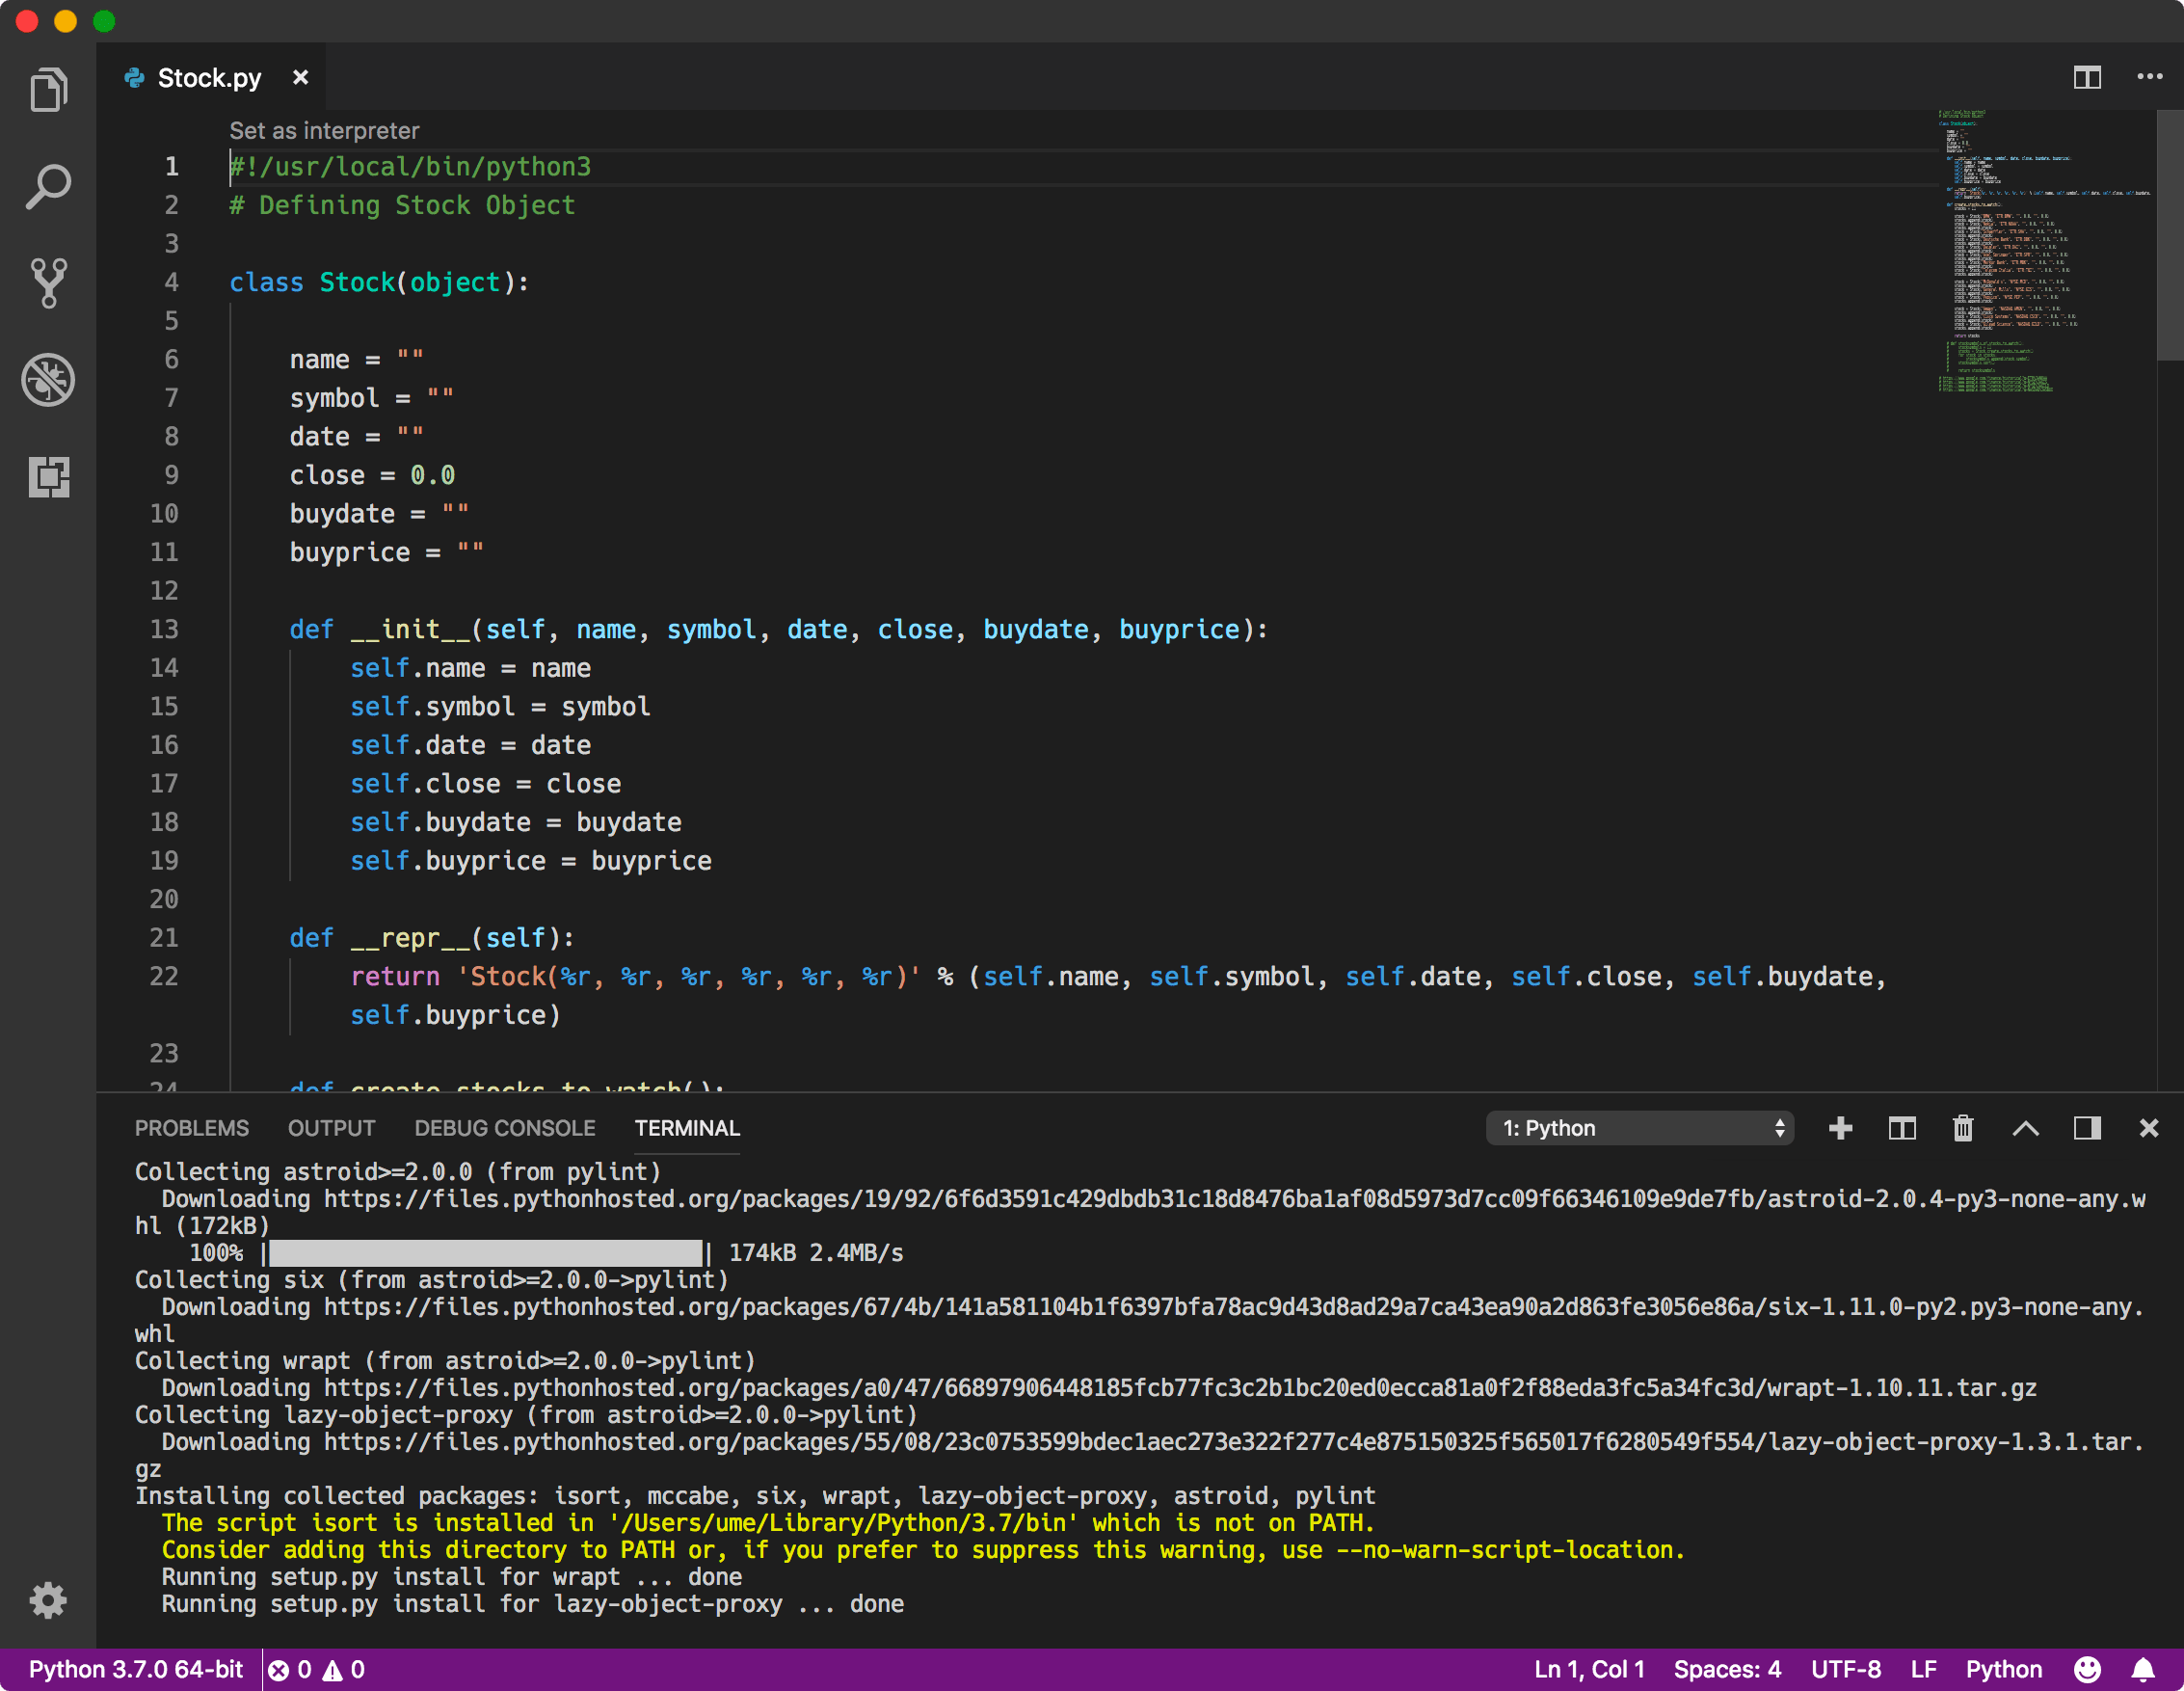
Task: Toggle the panel position to the right
Action: coord(2087,1128)
